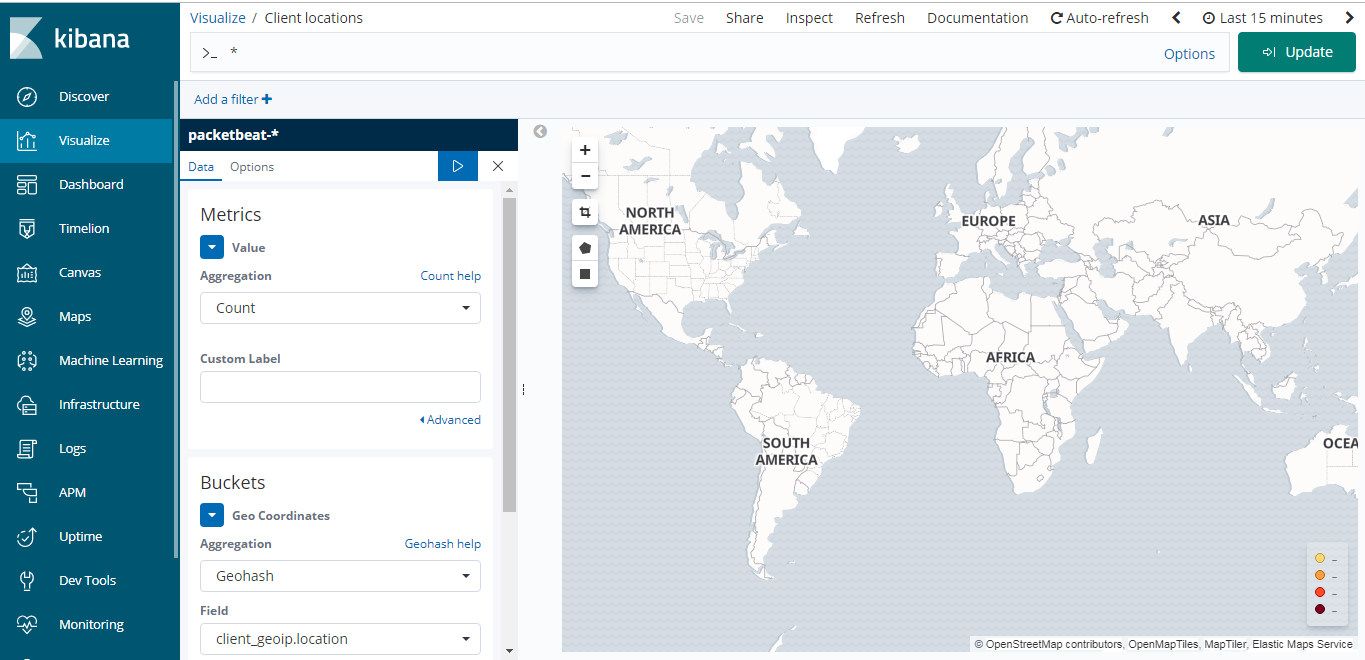Open the Count aggregation dropdown
Viewport: 1365px width, 660px height.
(x=340, y=308)
